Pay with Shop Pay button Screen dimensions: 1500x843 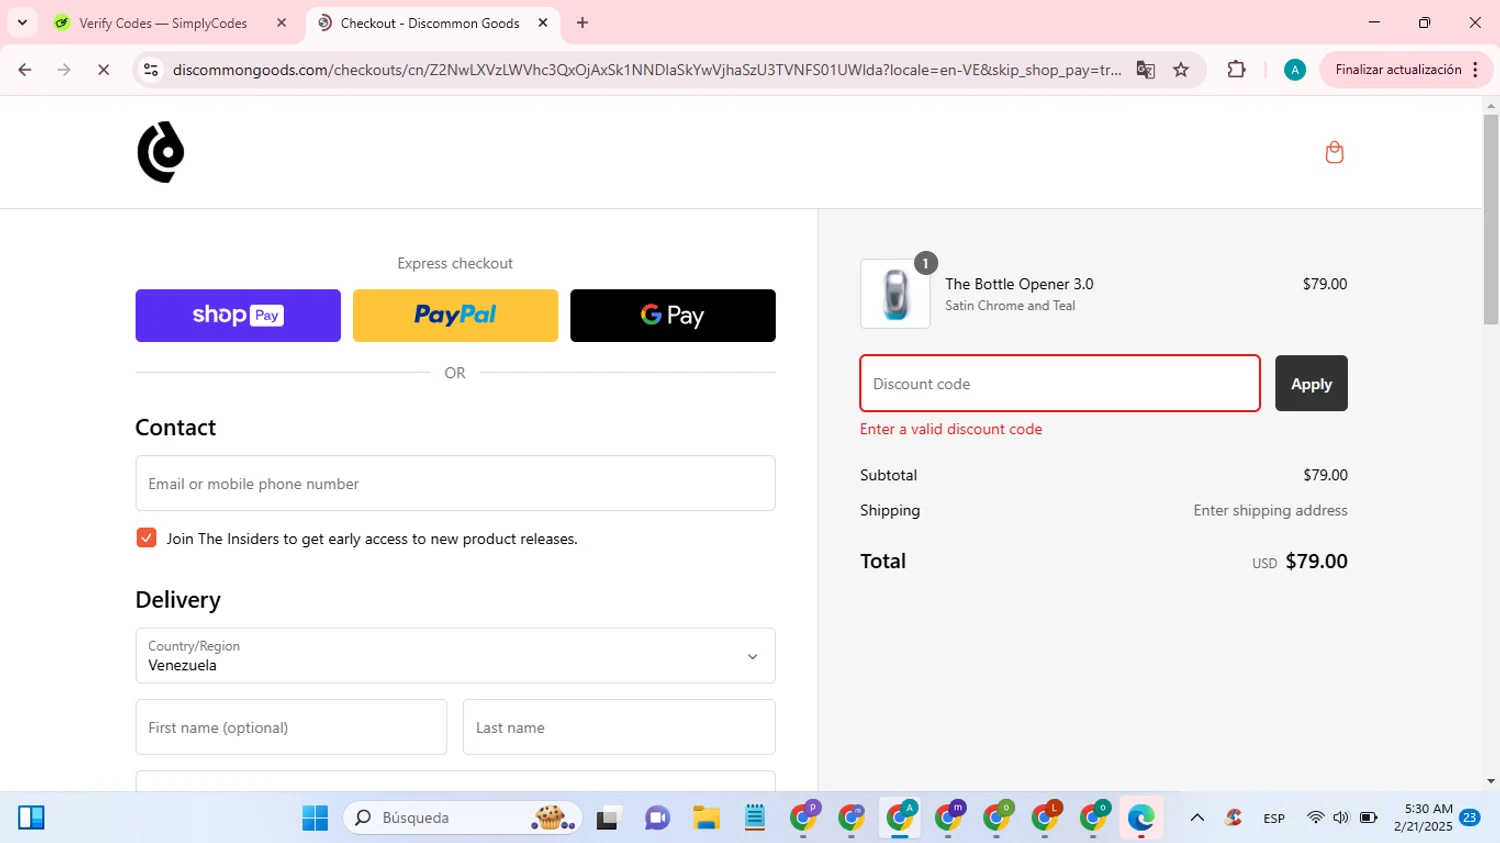tap(238, 316)
